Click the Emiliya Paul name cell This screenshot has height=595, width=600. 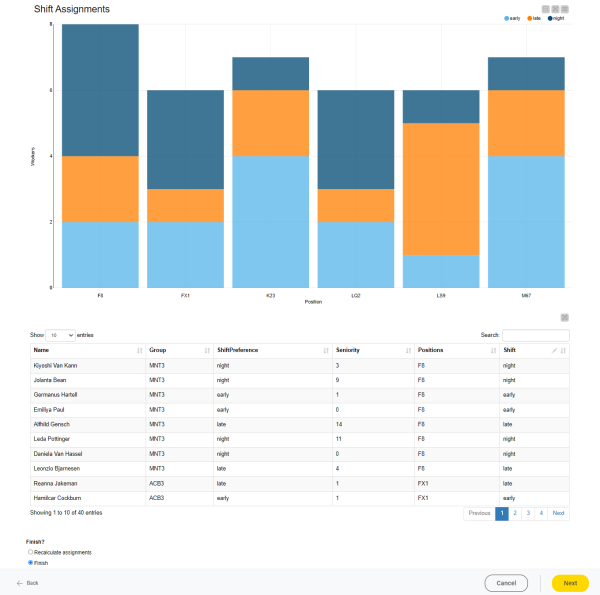tap(88, 410)
